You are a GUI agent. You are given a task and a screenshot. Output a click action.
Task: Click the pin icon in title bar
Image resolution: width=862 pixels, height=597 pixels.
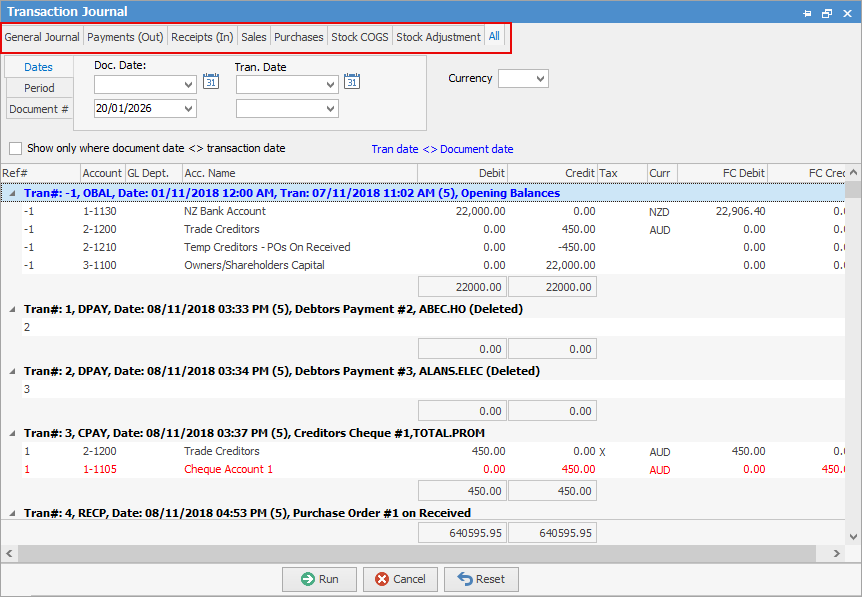click(807, 13)
